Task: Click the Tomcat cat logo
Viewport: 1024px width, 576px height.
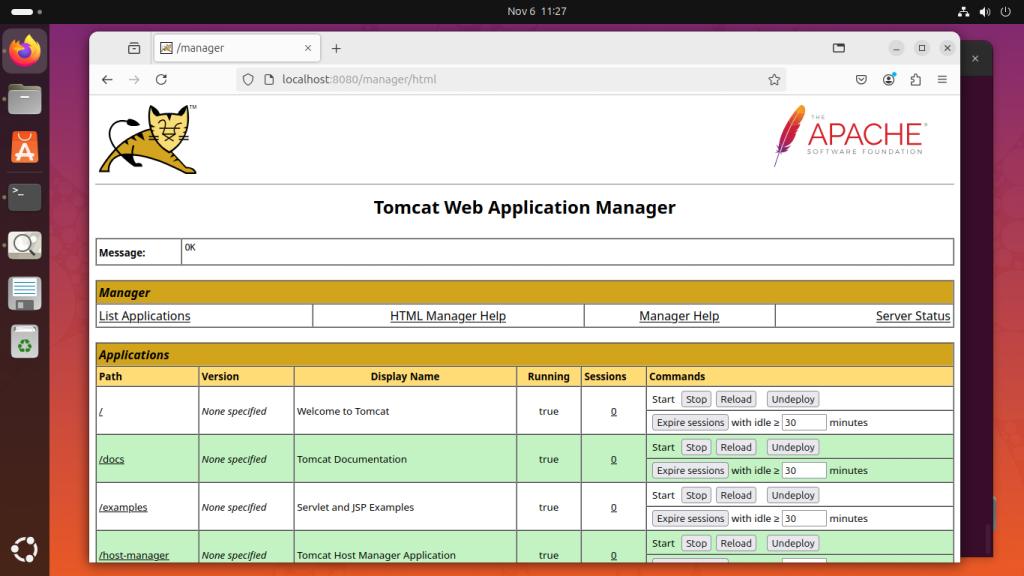Action: coord(148,137)
